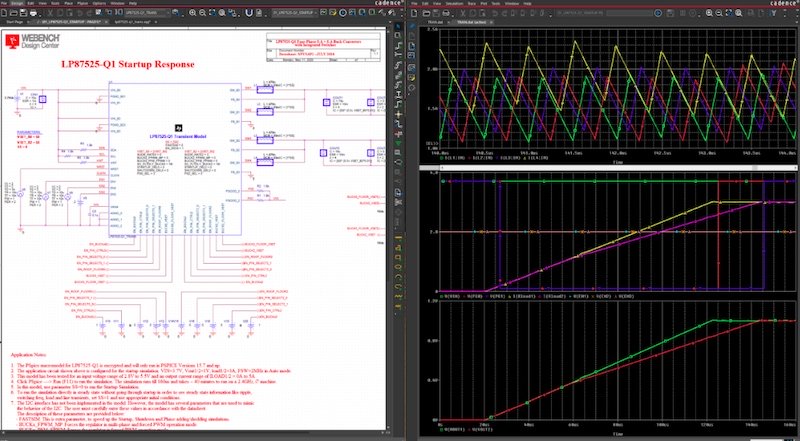Open the Plot menu in the waveform window
Image resolution: width=800 pixels, height=441 pixels.
484,4
